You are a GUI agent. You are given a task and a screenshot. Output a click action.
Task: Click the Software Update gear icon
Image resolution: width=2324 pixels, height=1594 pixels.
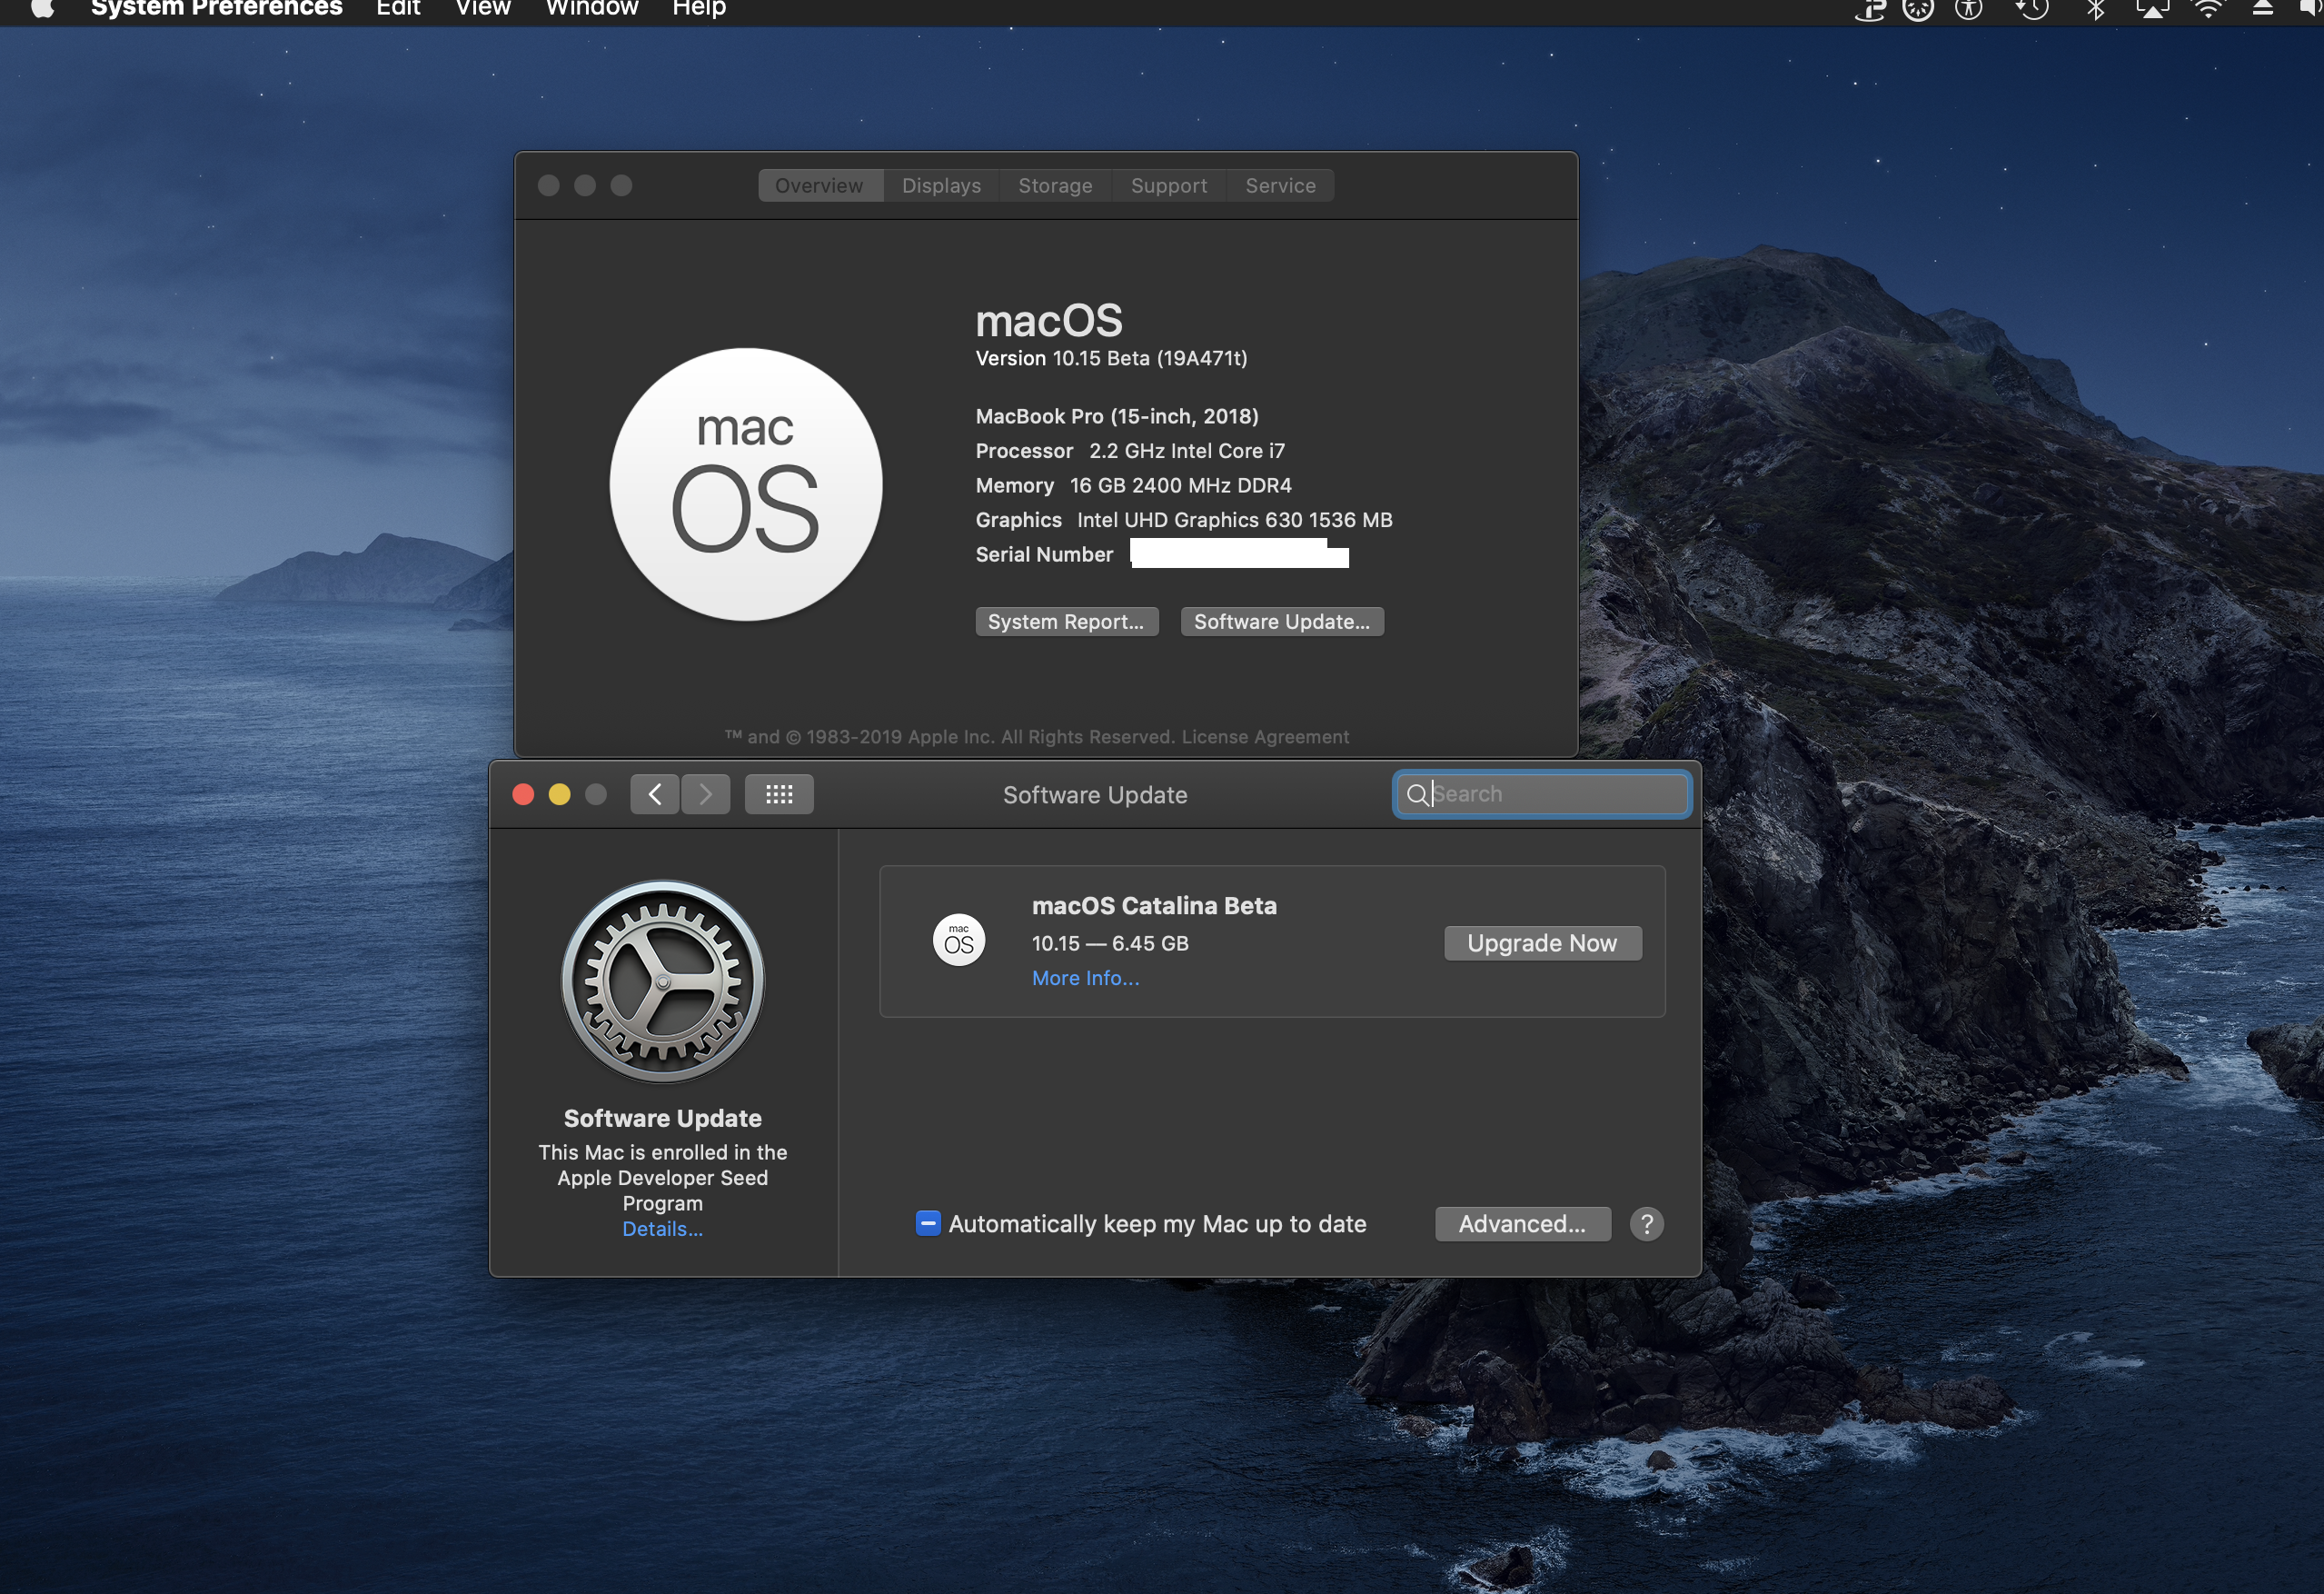pos(663,982)
